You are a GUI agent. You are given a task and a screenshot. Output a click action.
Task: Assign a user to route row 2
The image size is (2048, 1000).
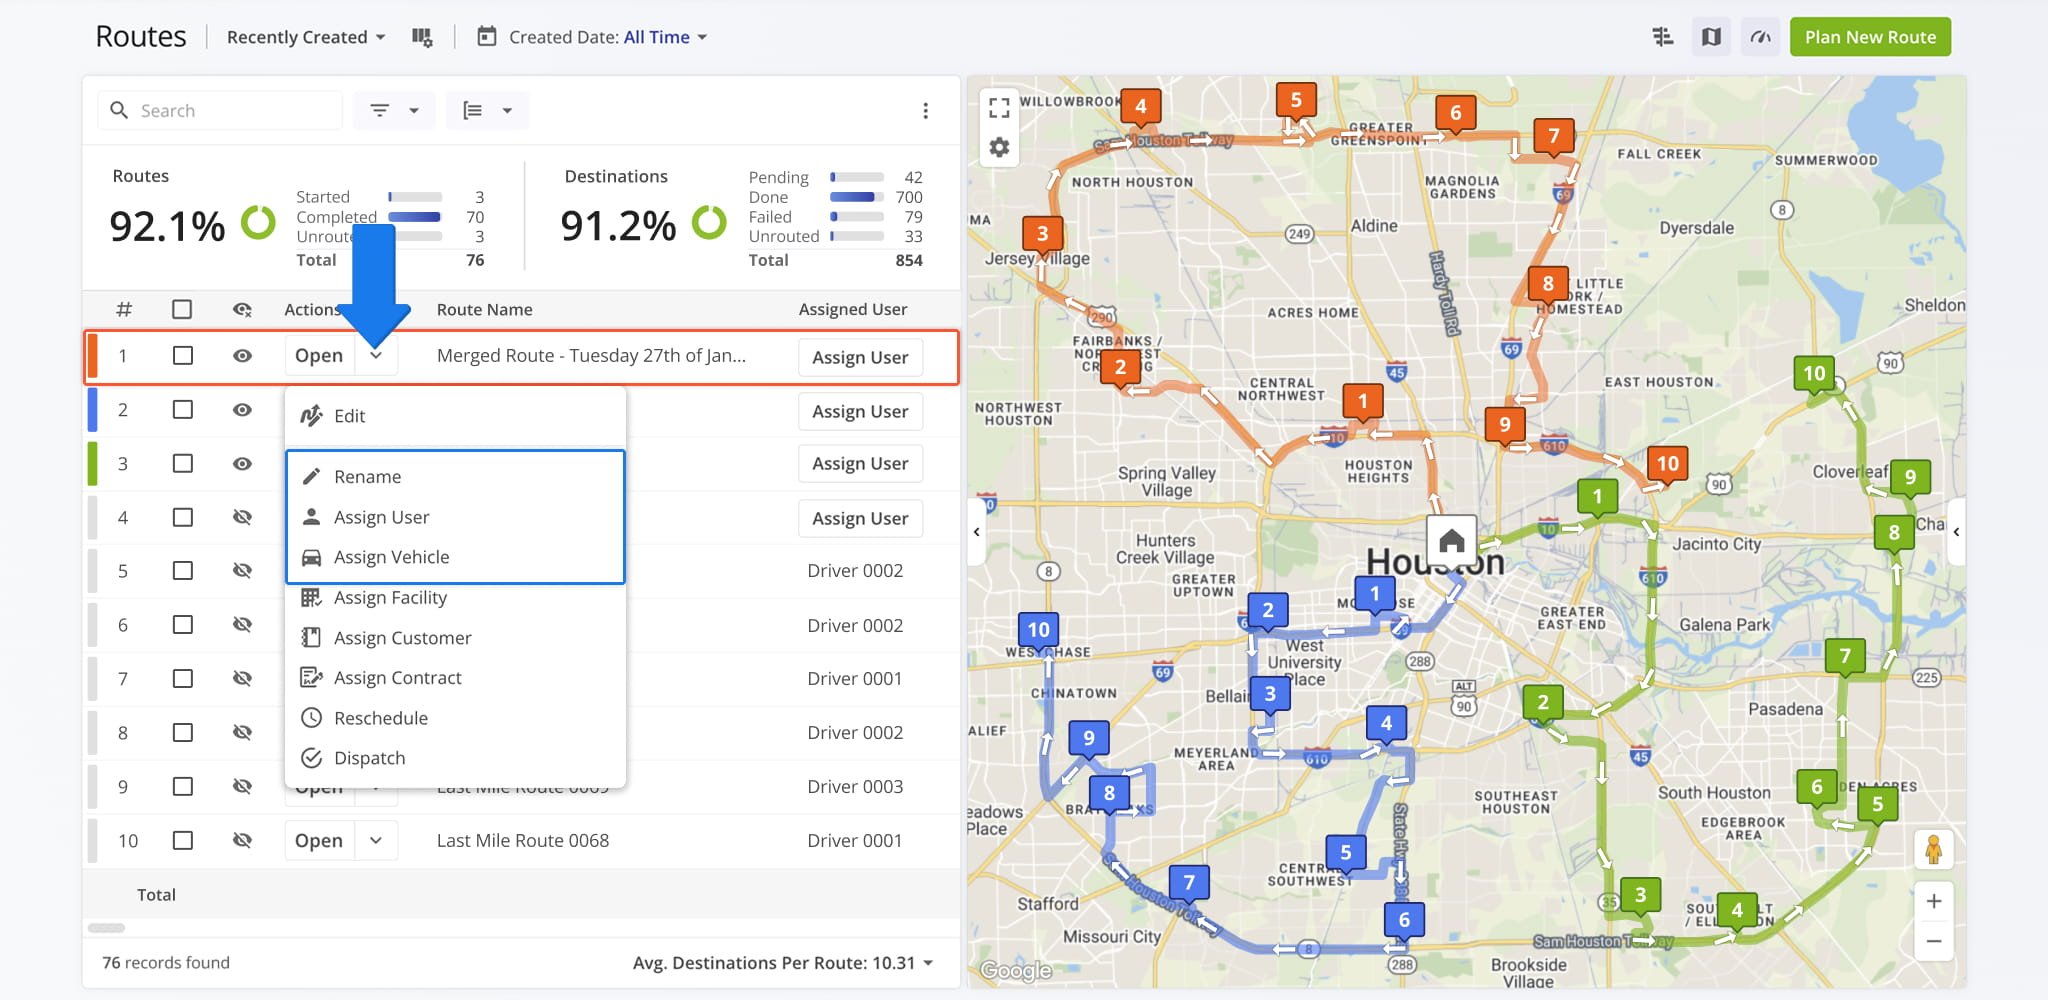pos(860,411)
